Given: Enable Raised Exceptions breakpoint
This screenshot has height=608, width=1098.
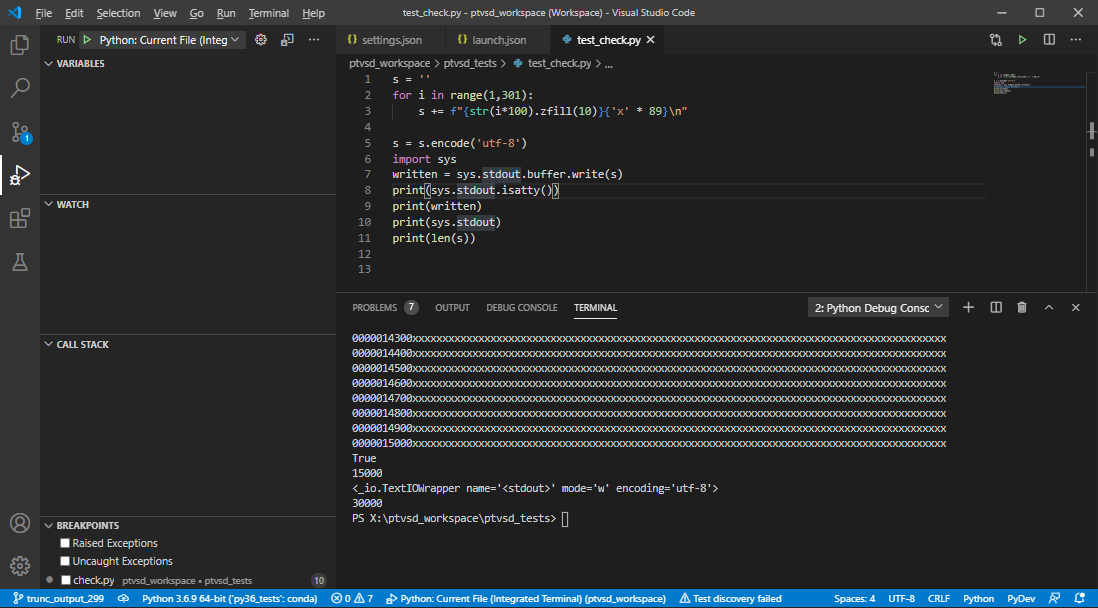Looking at the screenshot, I should 65,544.
